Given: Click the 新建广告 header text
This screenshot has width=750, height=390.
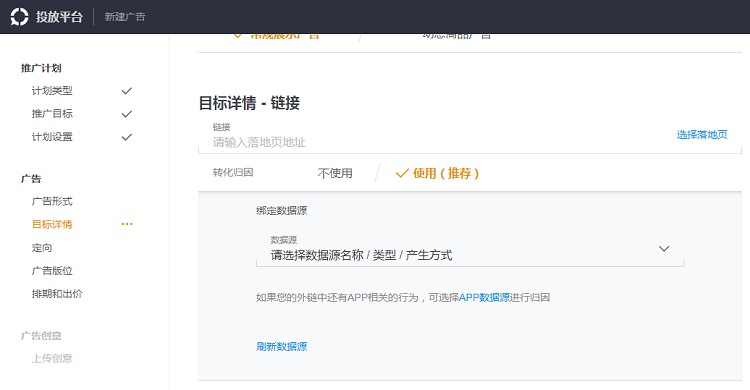Looking at the screenshot, I should tap(125, 17).
